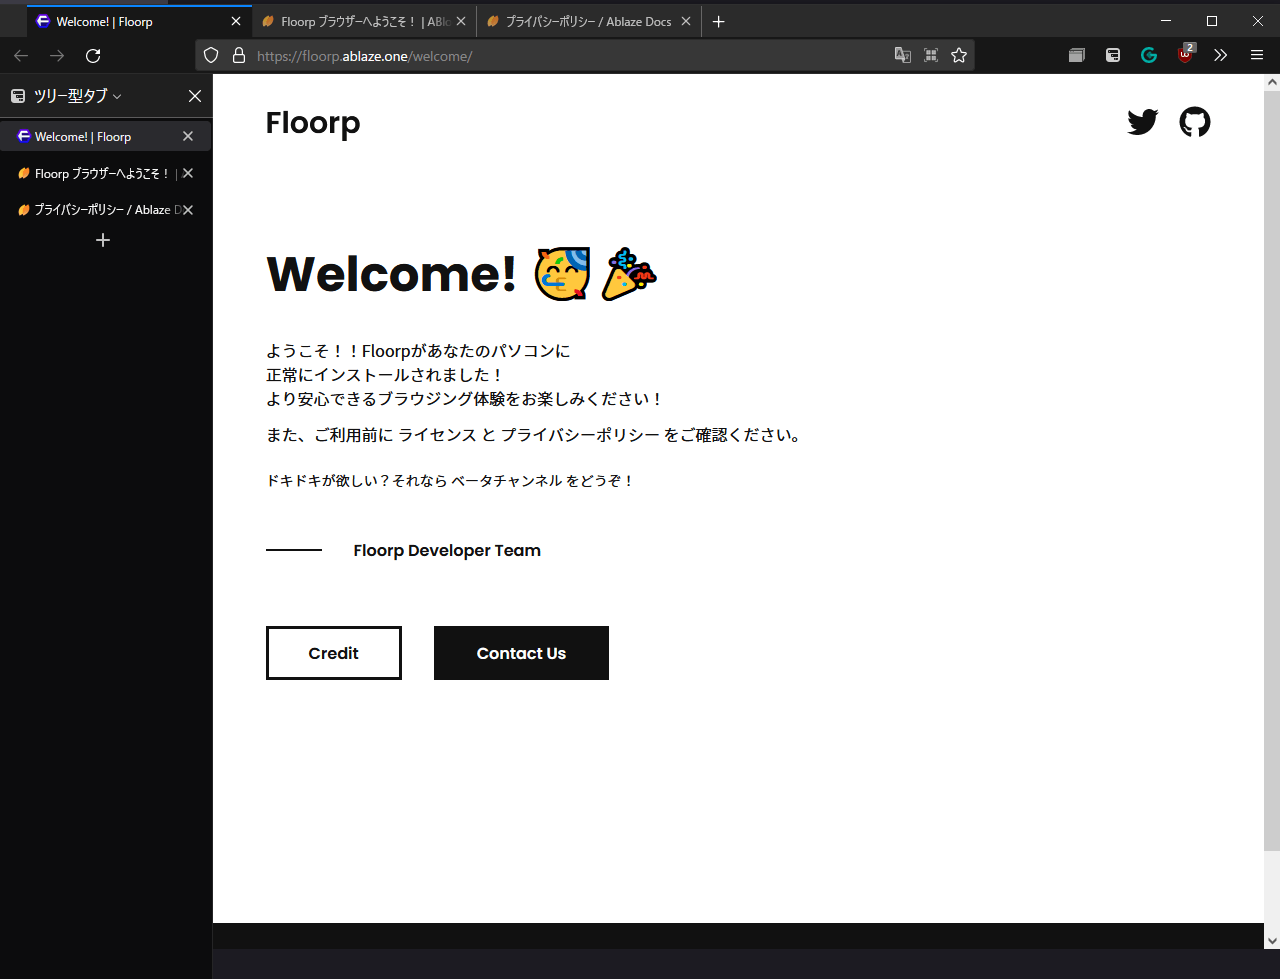
Task: Close the Floorp ブラウザーへようこそ top tab
Action: (461, 22)
